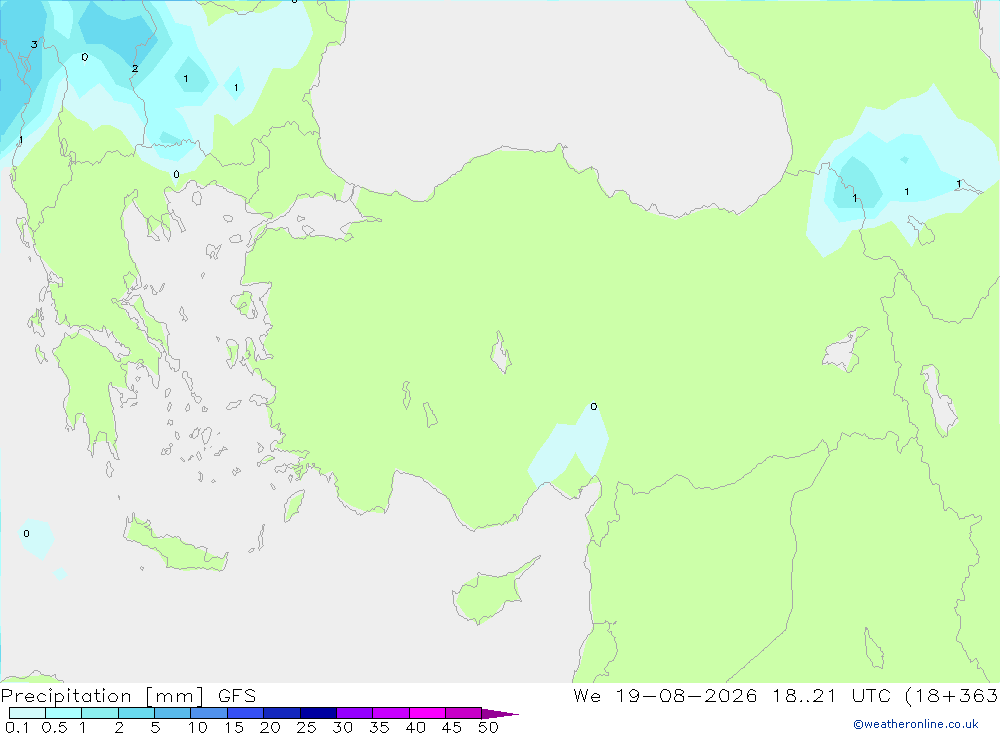1000x733 pixels.
Task: Click the "GFS" model label
Action: [237, 696]
